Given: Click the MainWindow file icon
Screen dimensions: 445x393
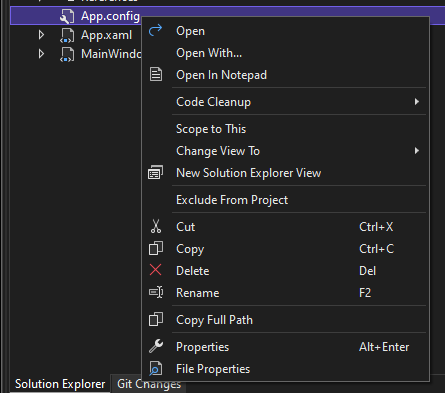Looking at the screenshot, I should click(x=67, y=54).
